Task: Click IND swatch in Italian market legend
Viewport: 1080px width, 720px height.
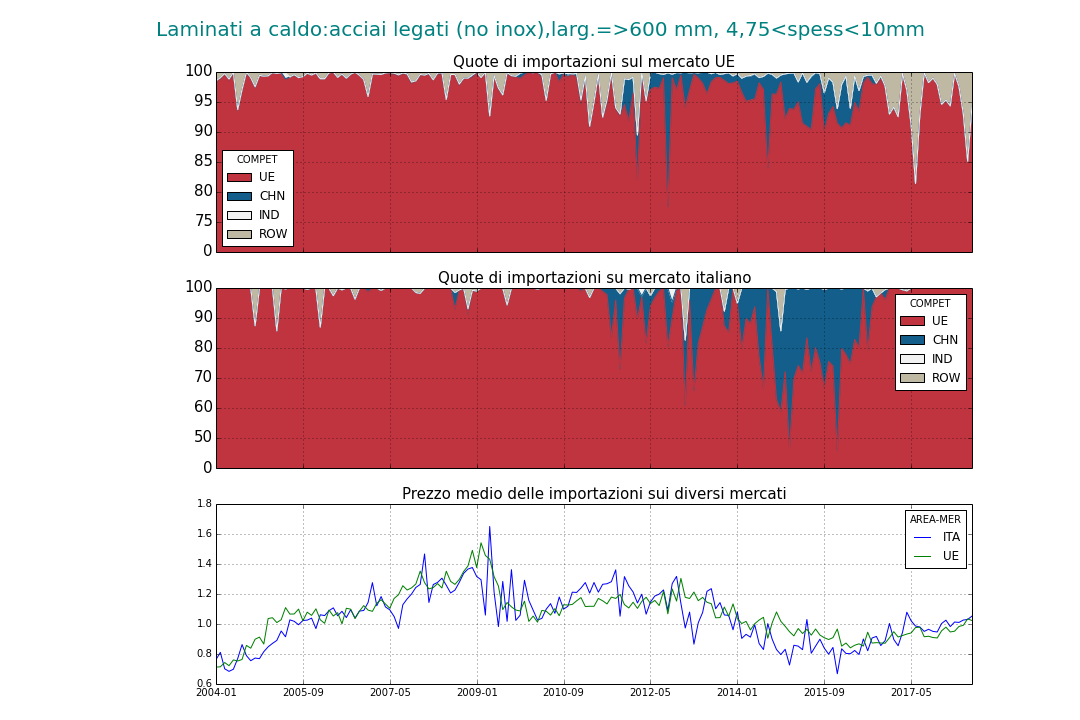Action: tap(912, 359)
